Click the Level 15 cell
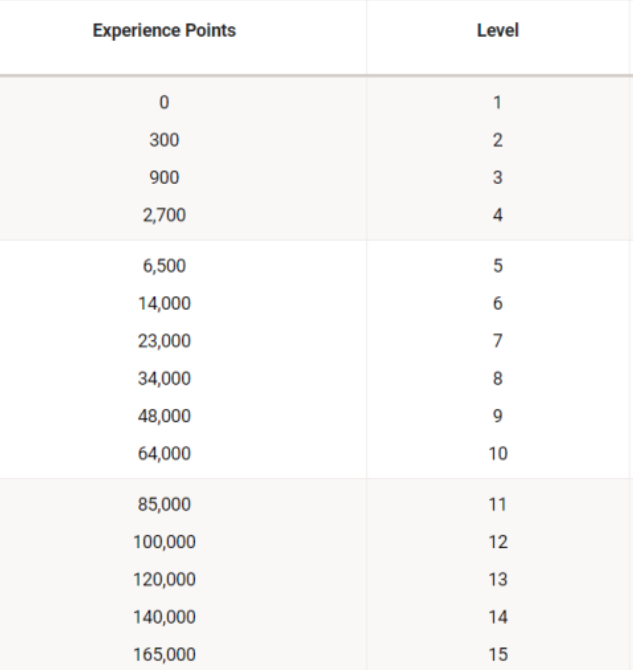This screenshot has height=670, width=633. 498,655
